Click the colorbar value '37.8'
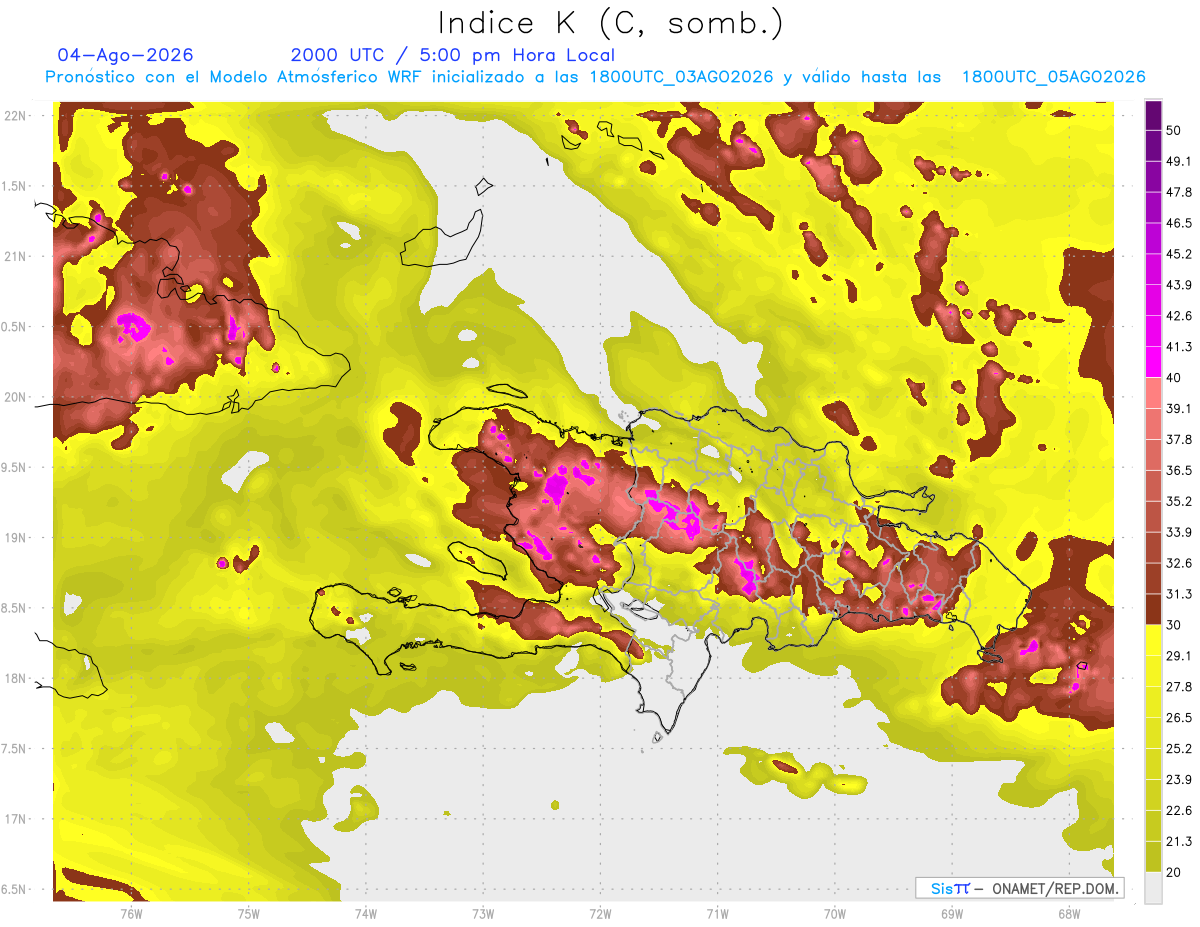 tap(1179, 439)
